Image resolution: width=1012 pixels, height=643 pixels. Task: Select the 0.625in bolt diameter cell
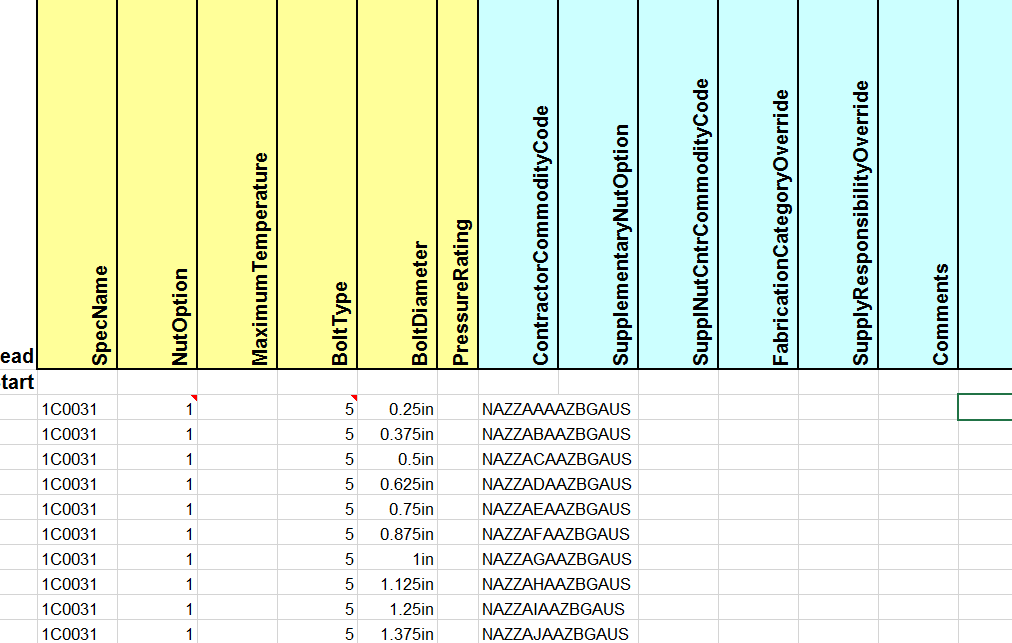pyautogui.click(x=397, y=484)
